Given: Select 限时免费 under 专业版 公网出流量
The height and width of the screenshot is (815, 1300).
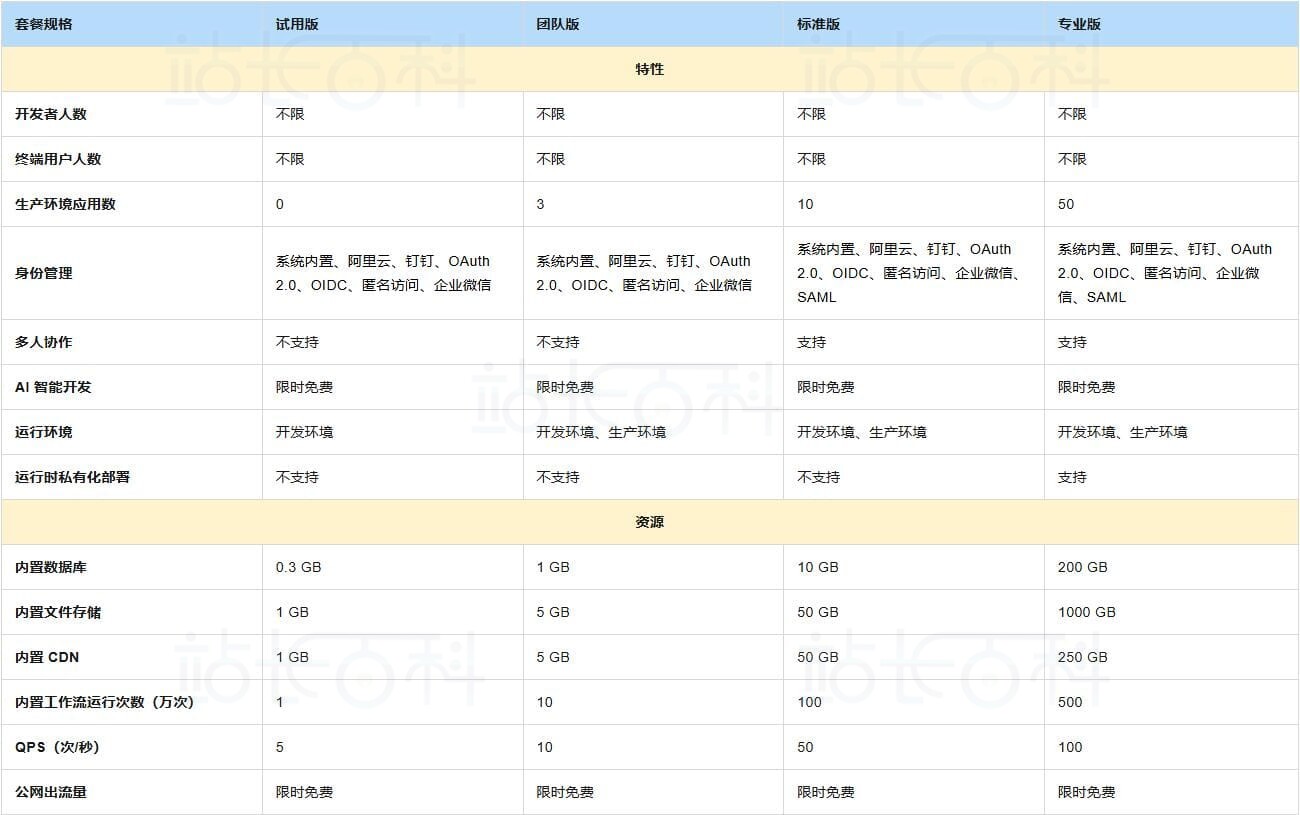Looking at the screenshot, I should 1084,792.
